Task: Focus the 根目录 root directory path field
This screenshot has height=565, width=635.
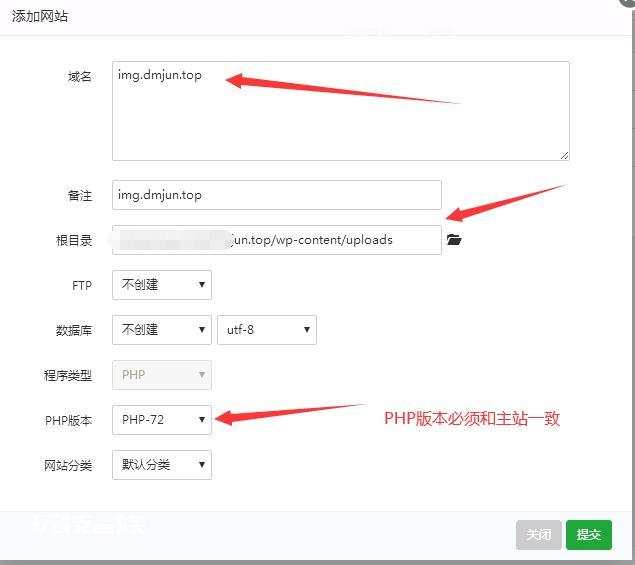Action: click(x=277, y=240)
